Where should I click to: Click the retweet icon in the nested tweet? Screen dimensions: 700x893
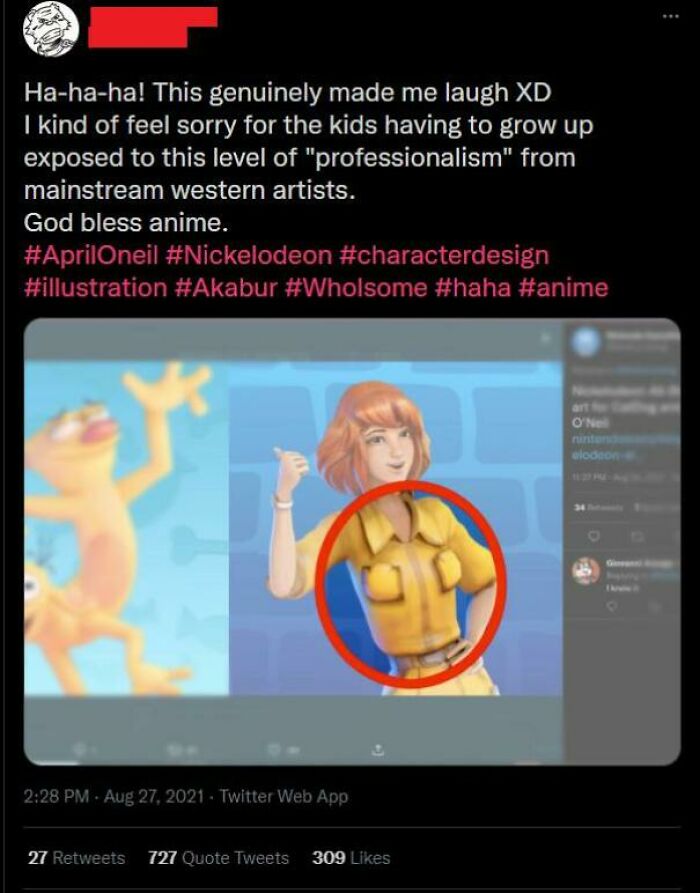(637, 536)
